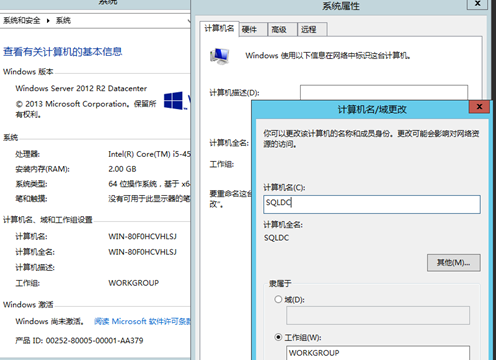Click the computer icon in 系统属性
Viewport: 496px width, 360px height.
pyautogui.click(x=220, y=56)
